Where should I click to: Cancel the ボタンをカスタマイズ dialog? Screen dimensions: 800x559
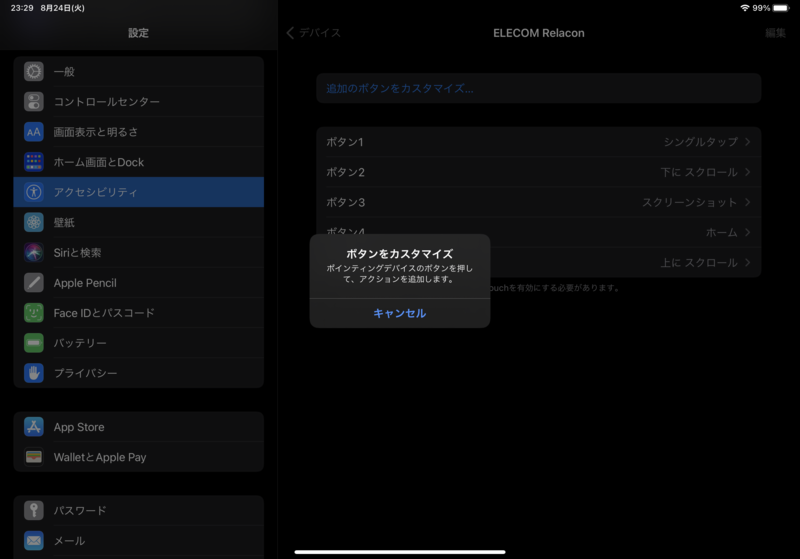click(399, 313)
